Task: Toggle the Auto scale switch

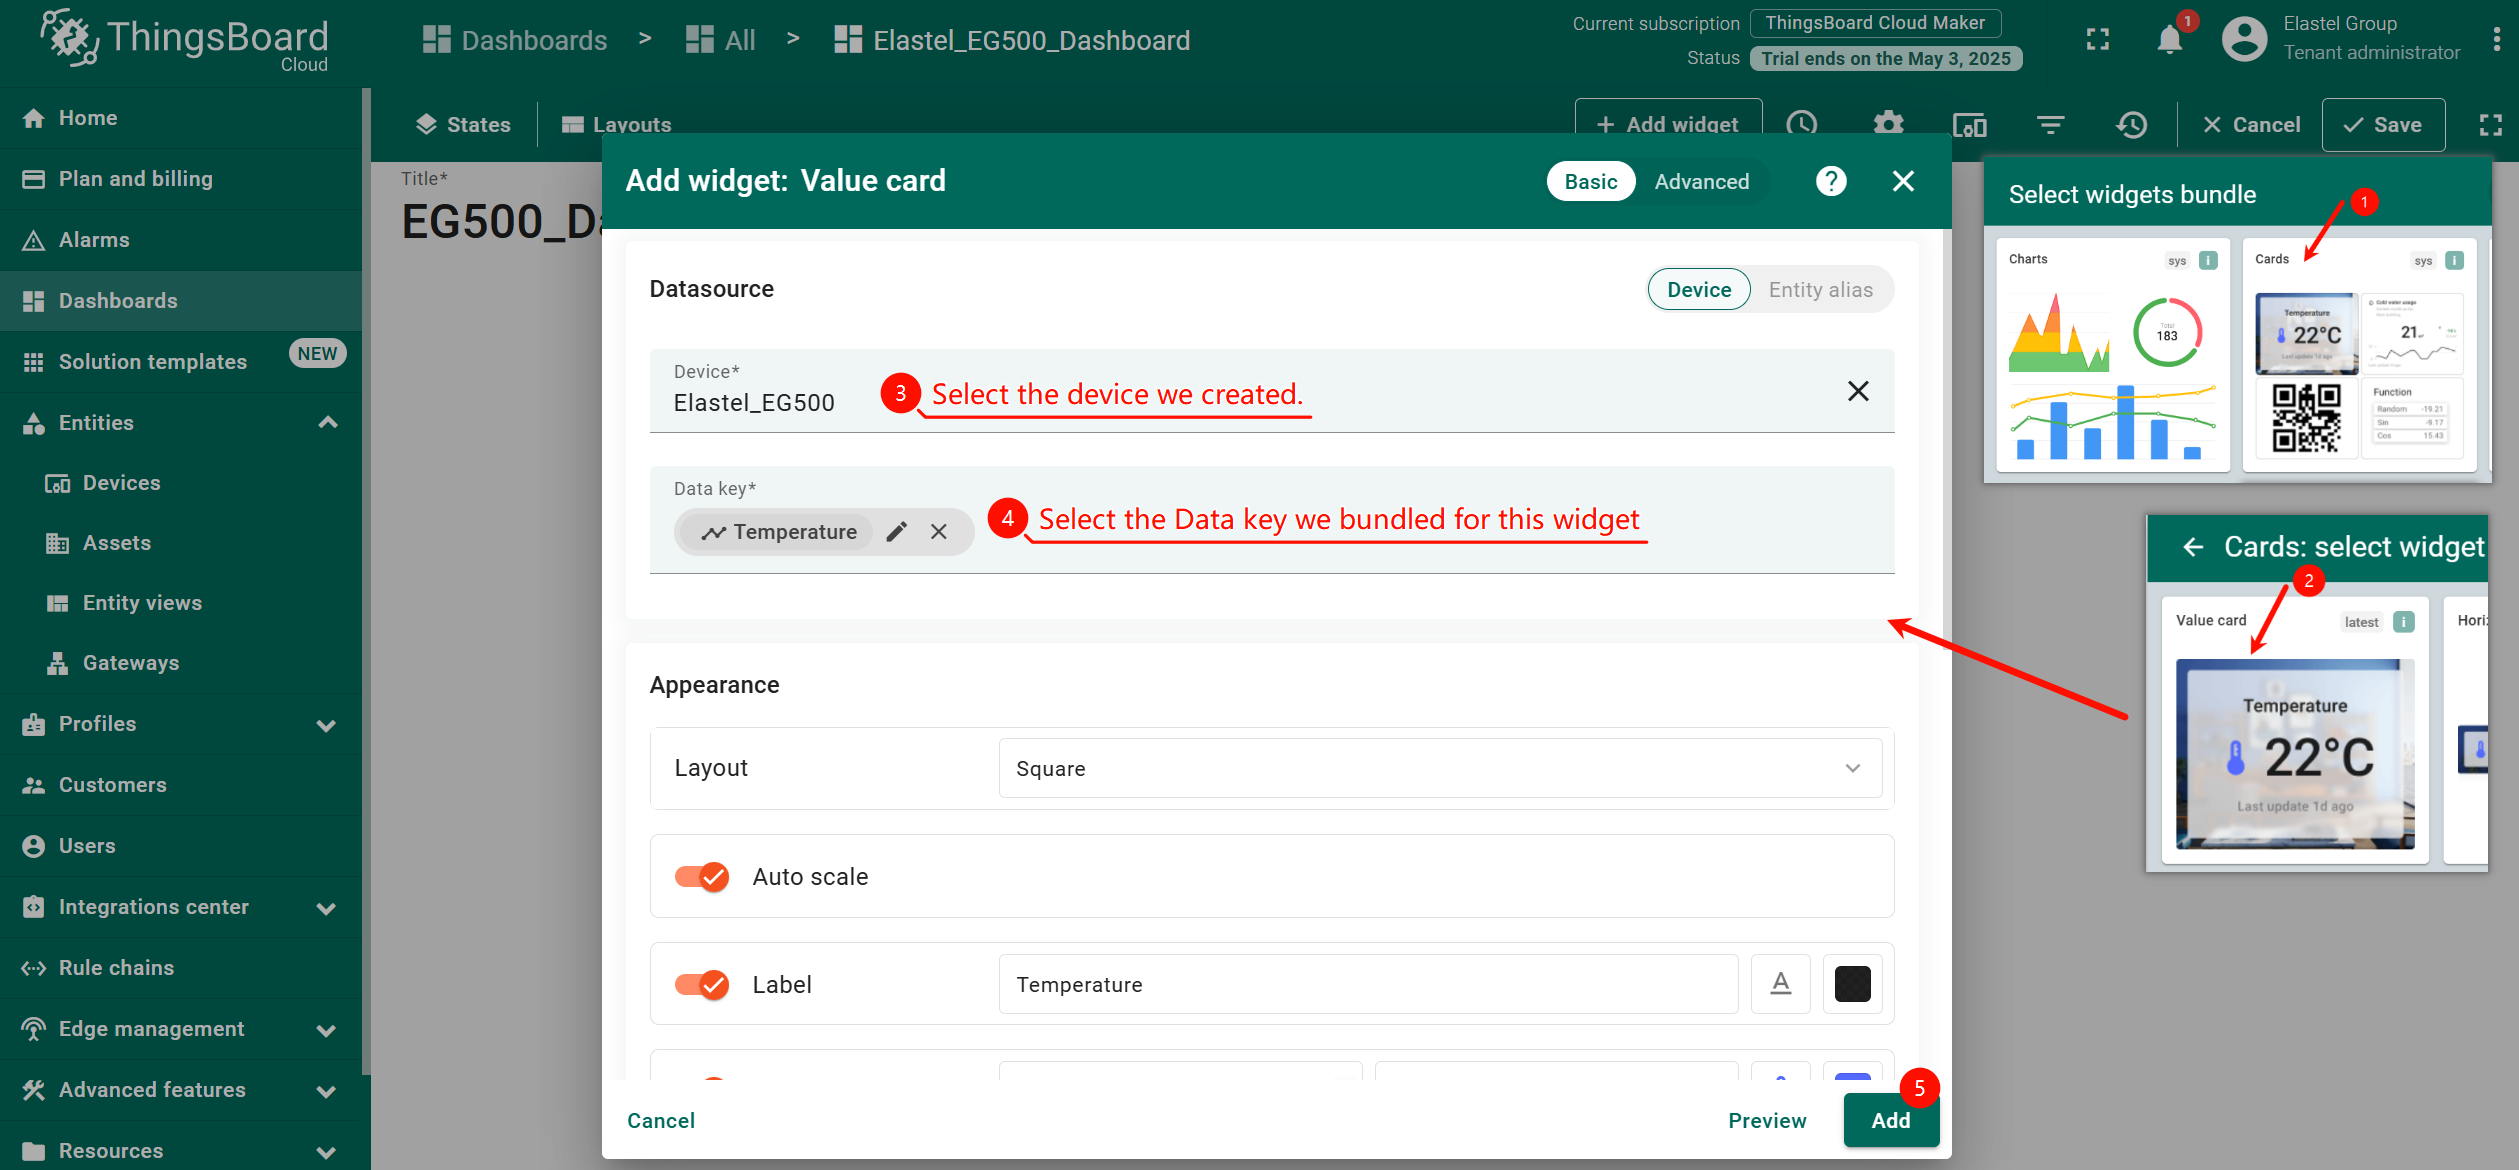Action: click(702, 877)
